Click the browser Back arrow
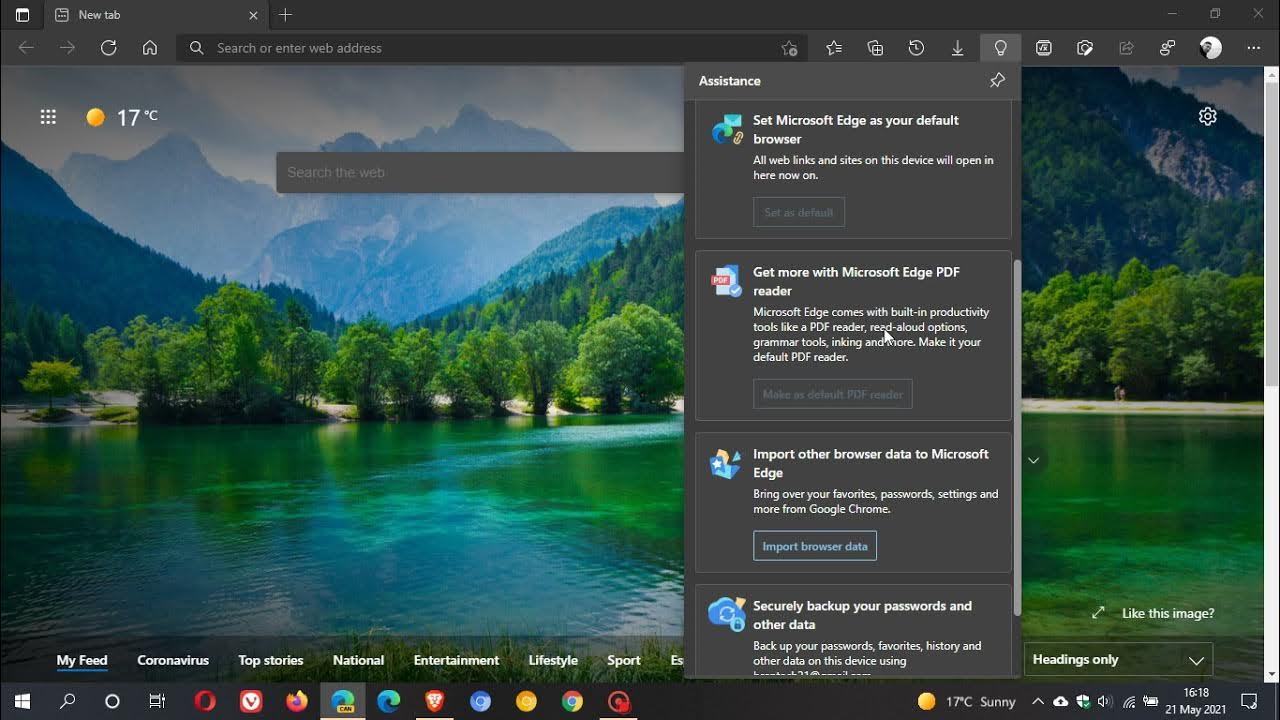The image size is (1280, 720). (x=26, y=48)
